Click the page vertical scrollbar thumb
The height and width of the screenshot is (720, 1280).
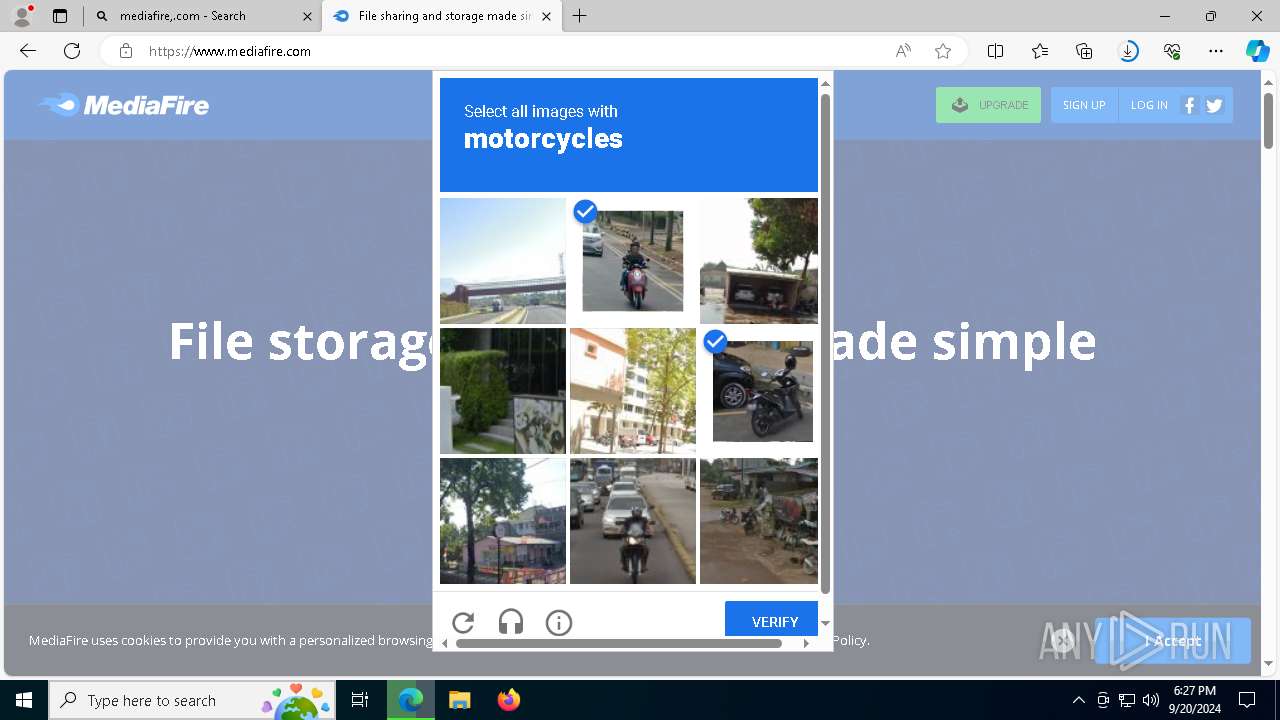[x=1268, y=120]
